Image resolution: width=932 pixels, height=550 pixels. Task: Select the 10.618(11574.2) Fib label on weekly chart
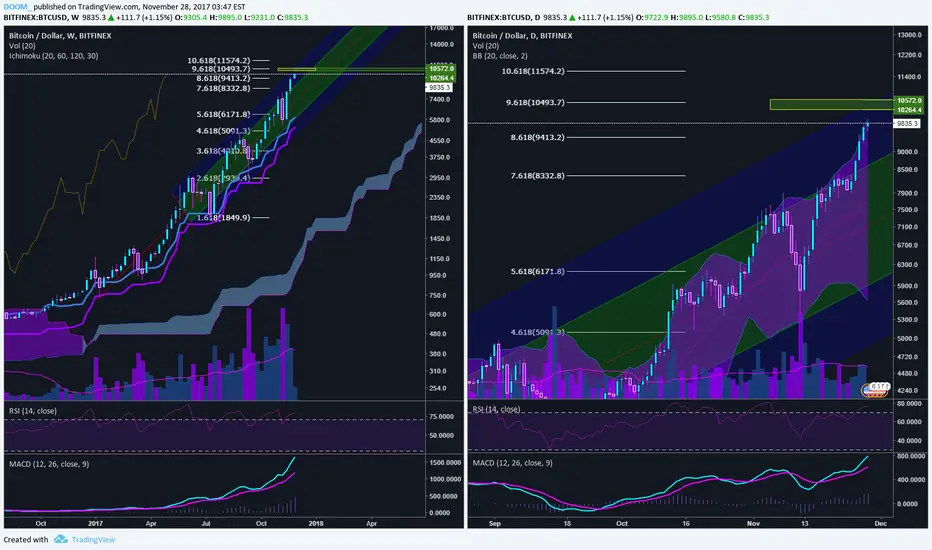tap(219, 61)
